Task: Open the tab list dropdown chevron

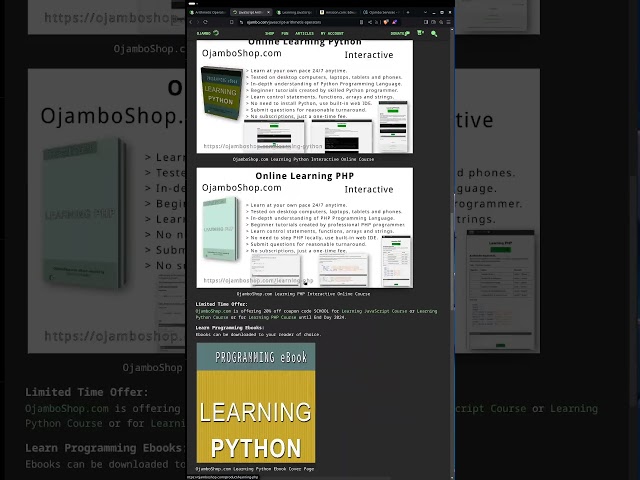Action: tap(425, 12)
